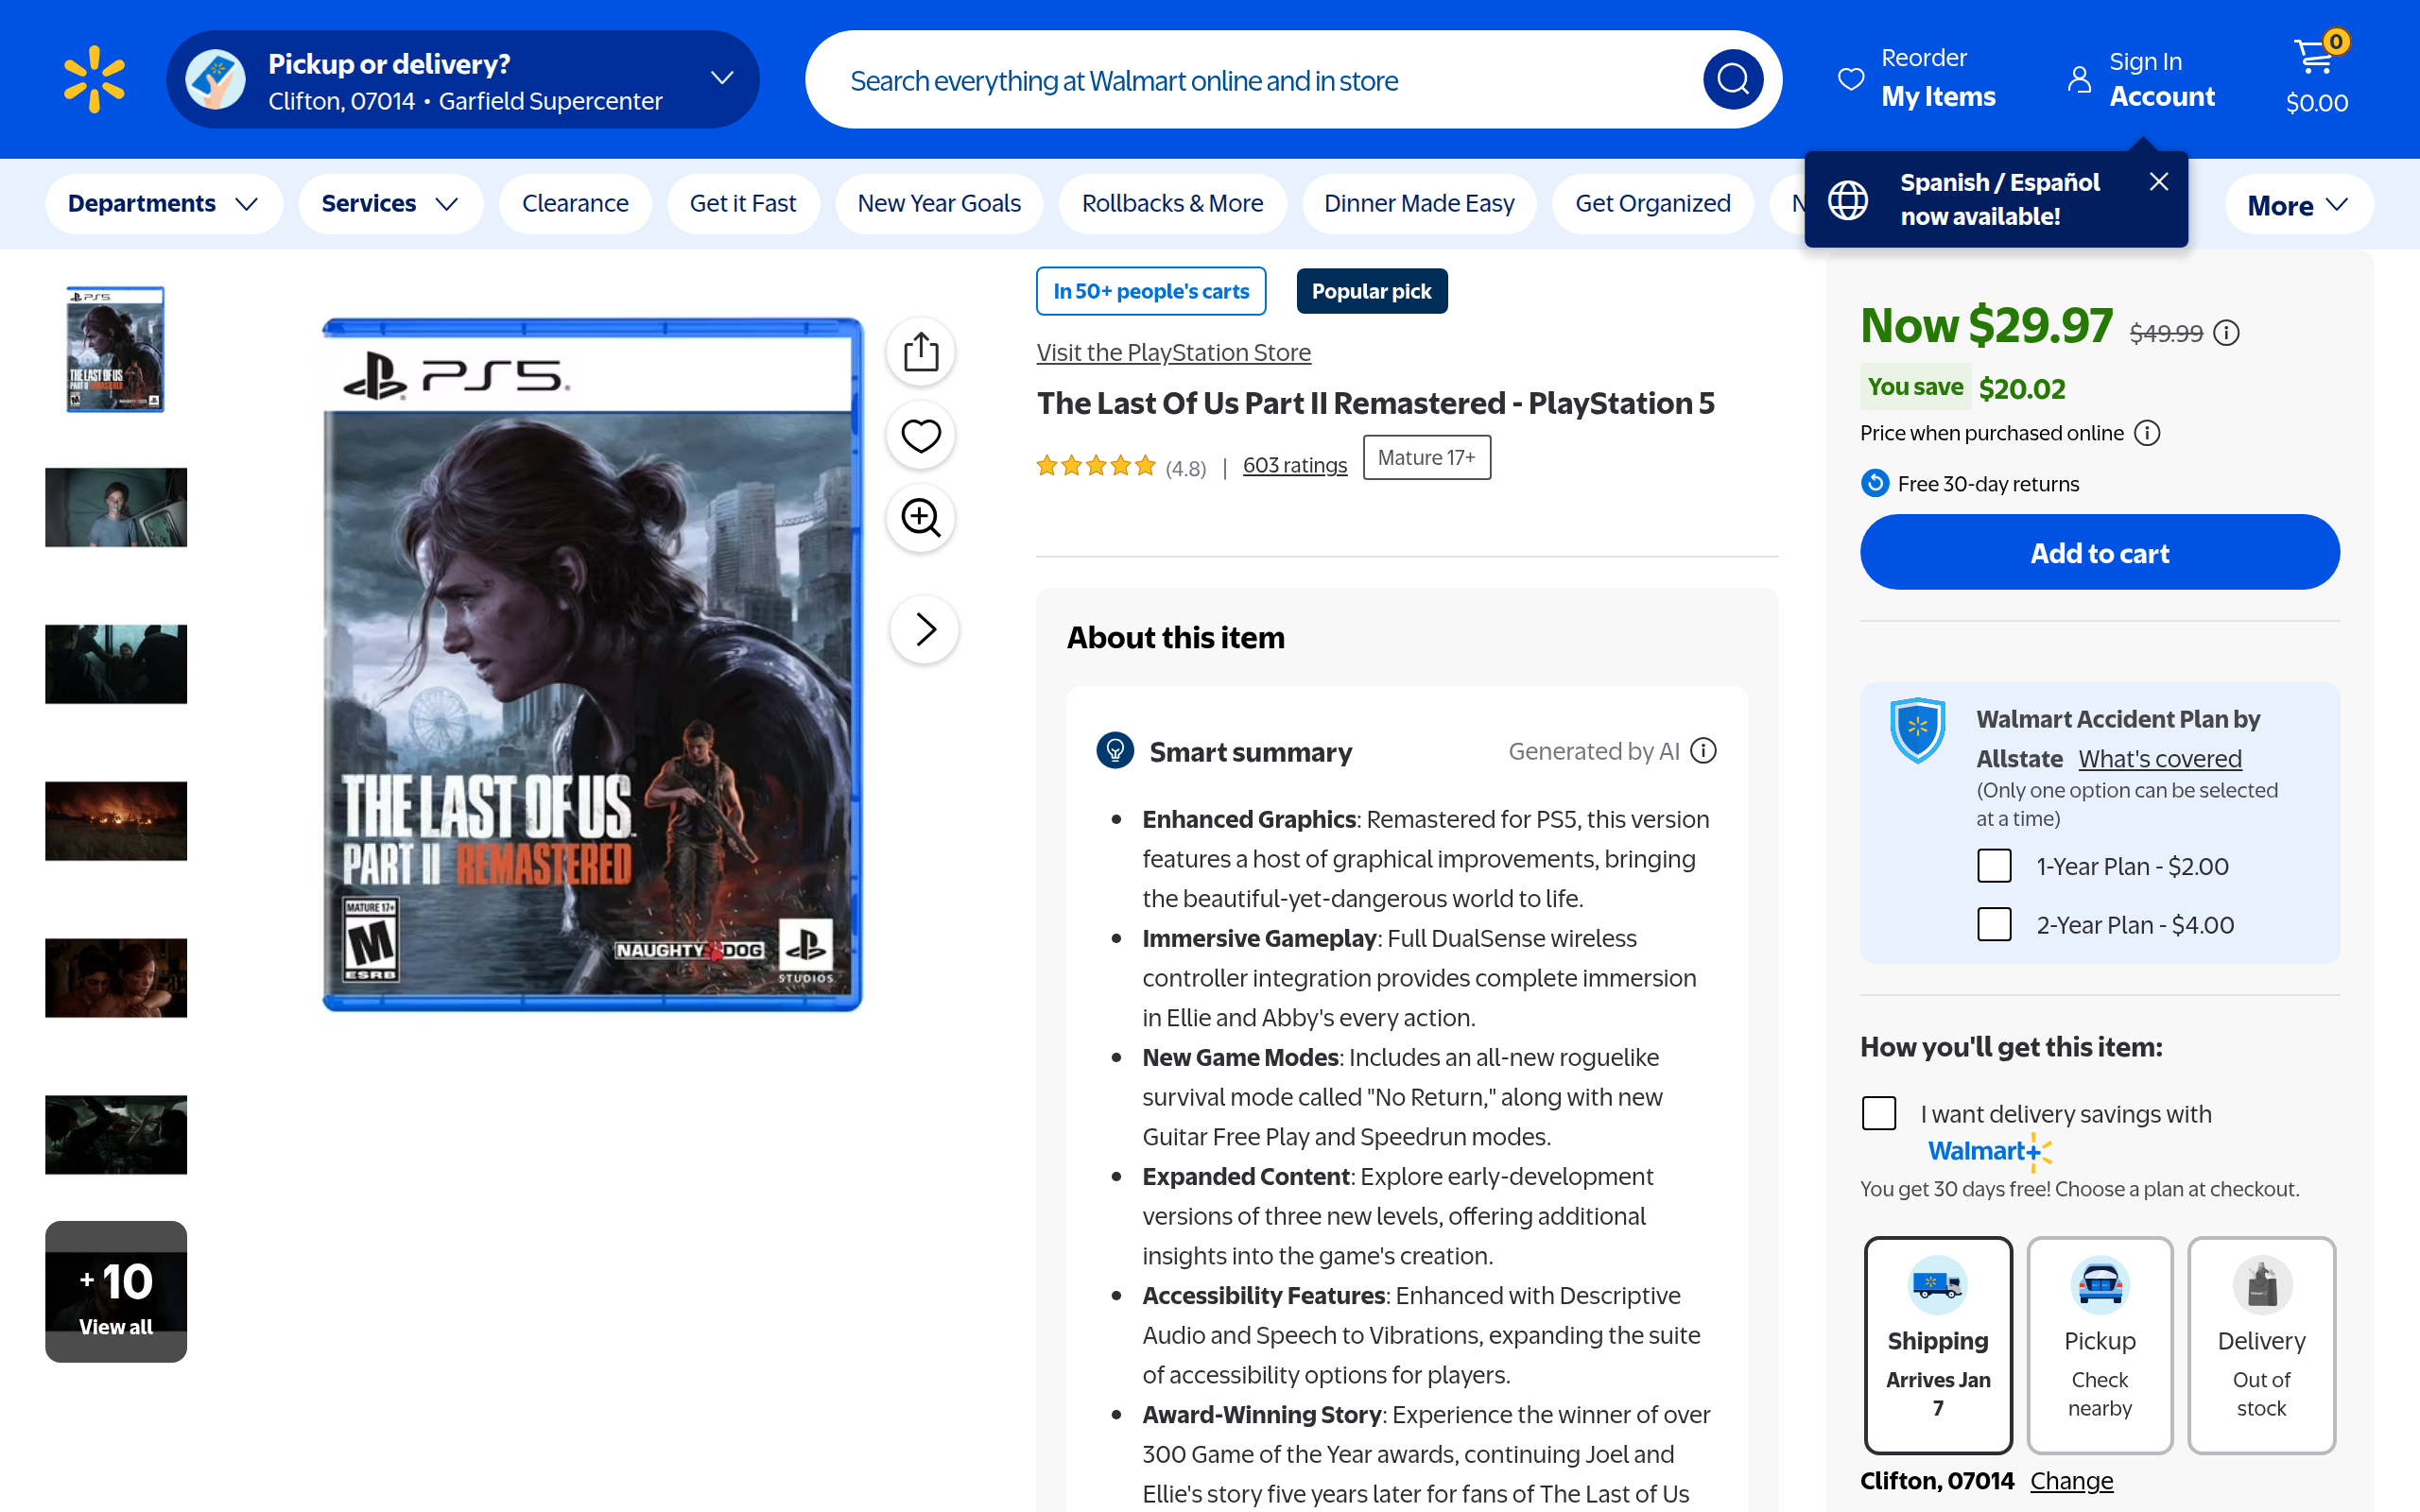Open the Visit the PlayStation Store link

point(1173,352)
